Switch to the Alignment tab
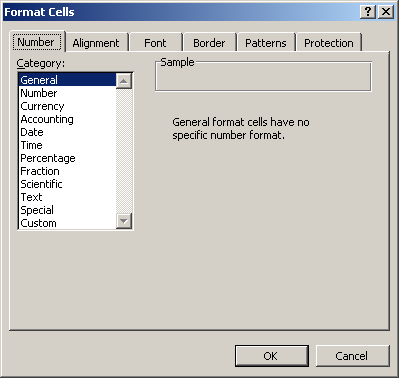The height and width of the screenshot is (378, 399). click(96, 43)
